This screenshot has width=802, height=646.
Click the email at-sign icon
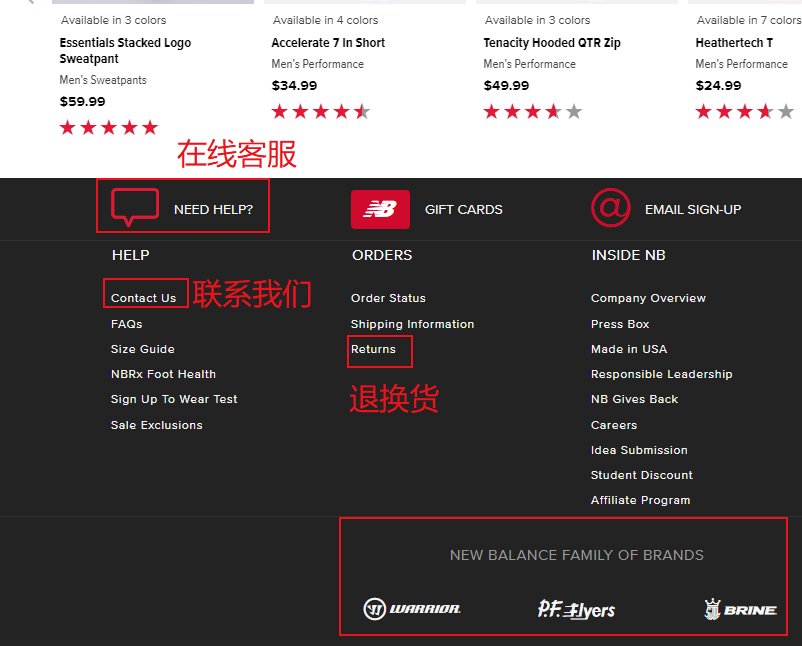click(x=611, y=208)
